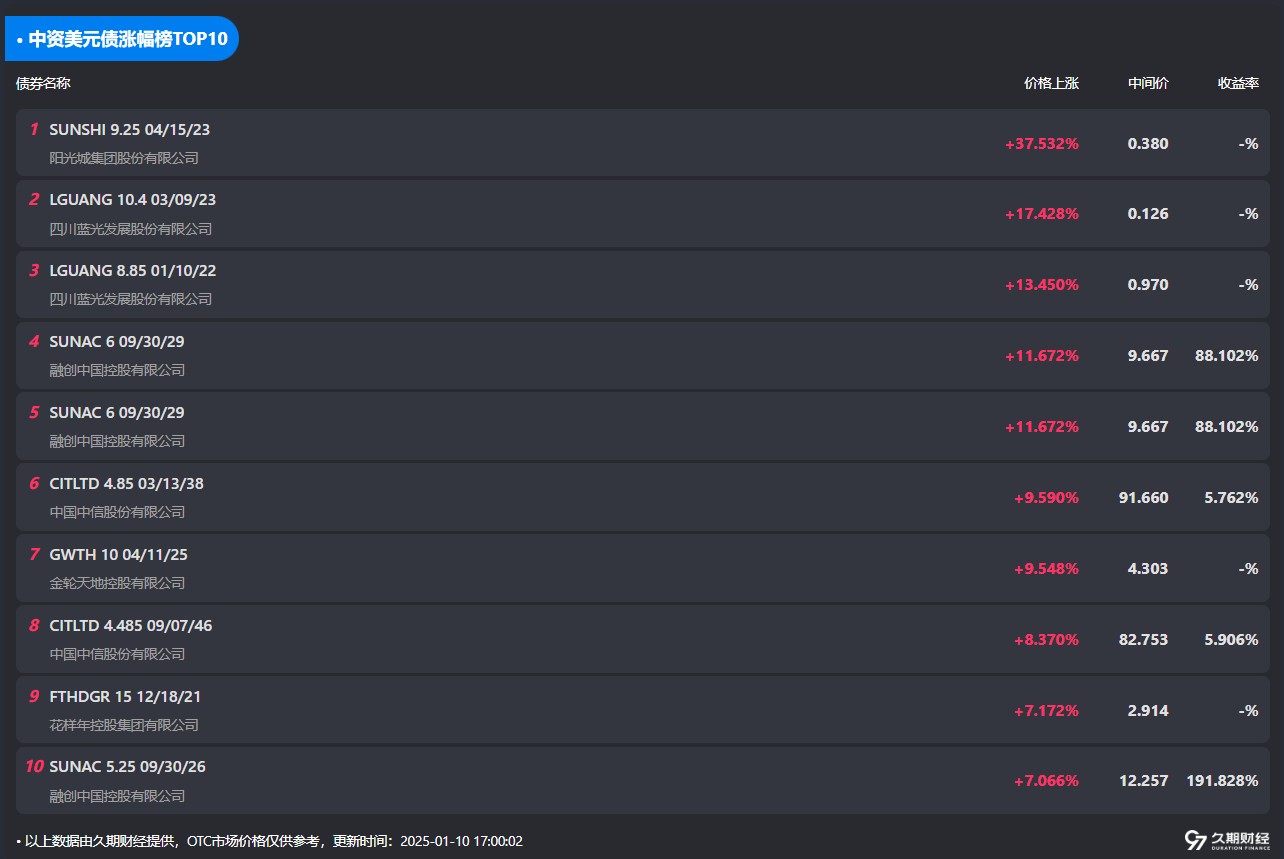Select the 中资美元债涨幅榜TOP10 title tab
This screenshot has width=1284, height=859.
pos(122,39)
